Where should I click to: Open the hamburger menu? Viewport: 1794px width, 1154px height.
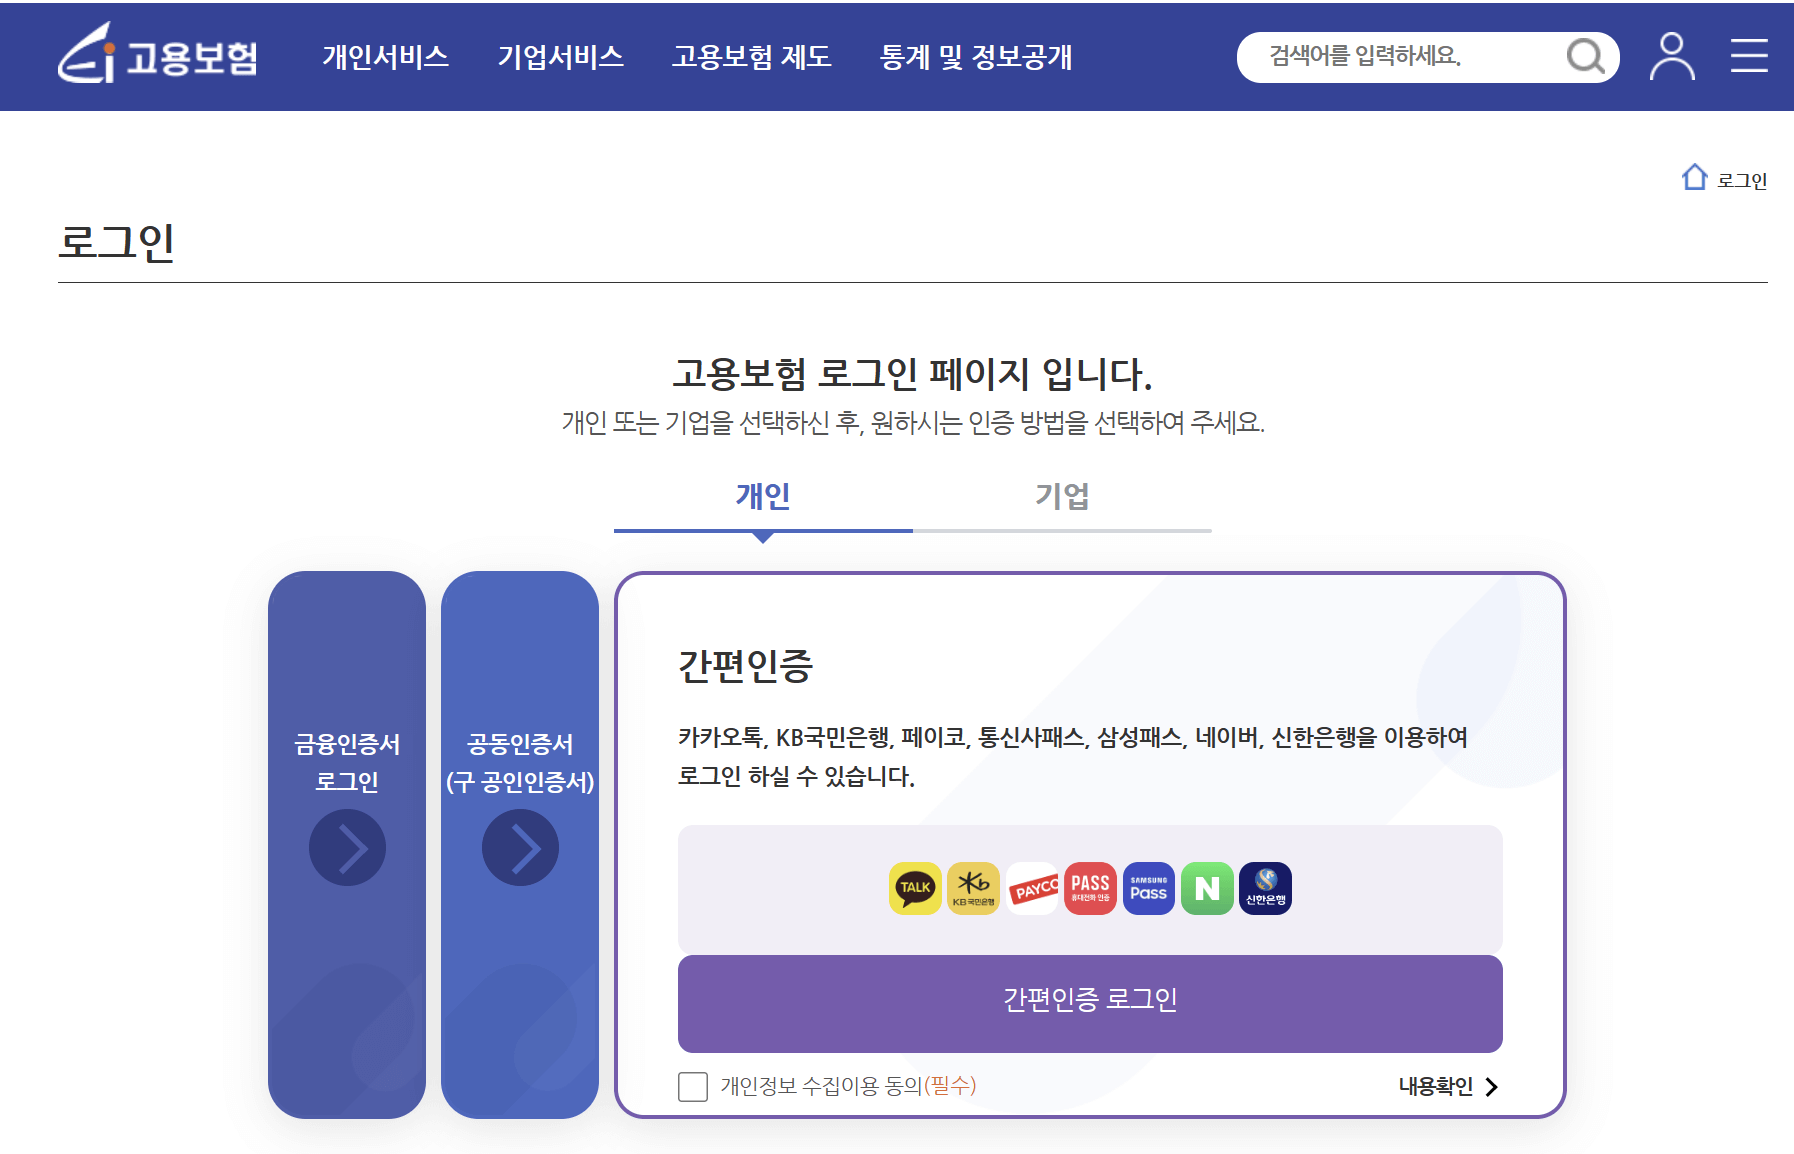tap(1748, 57)
